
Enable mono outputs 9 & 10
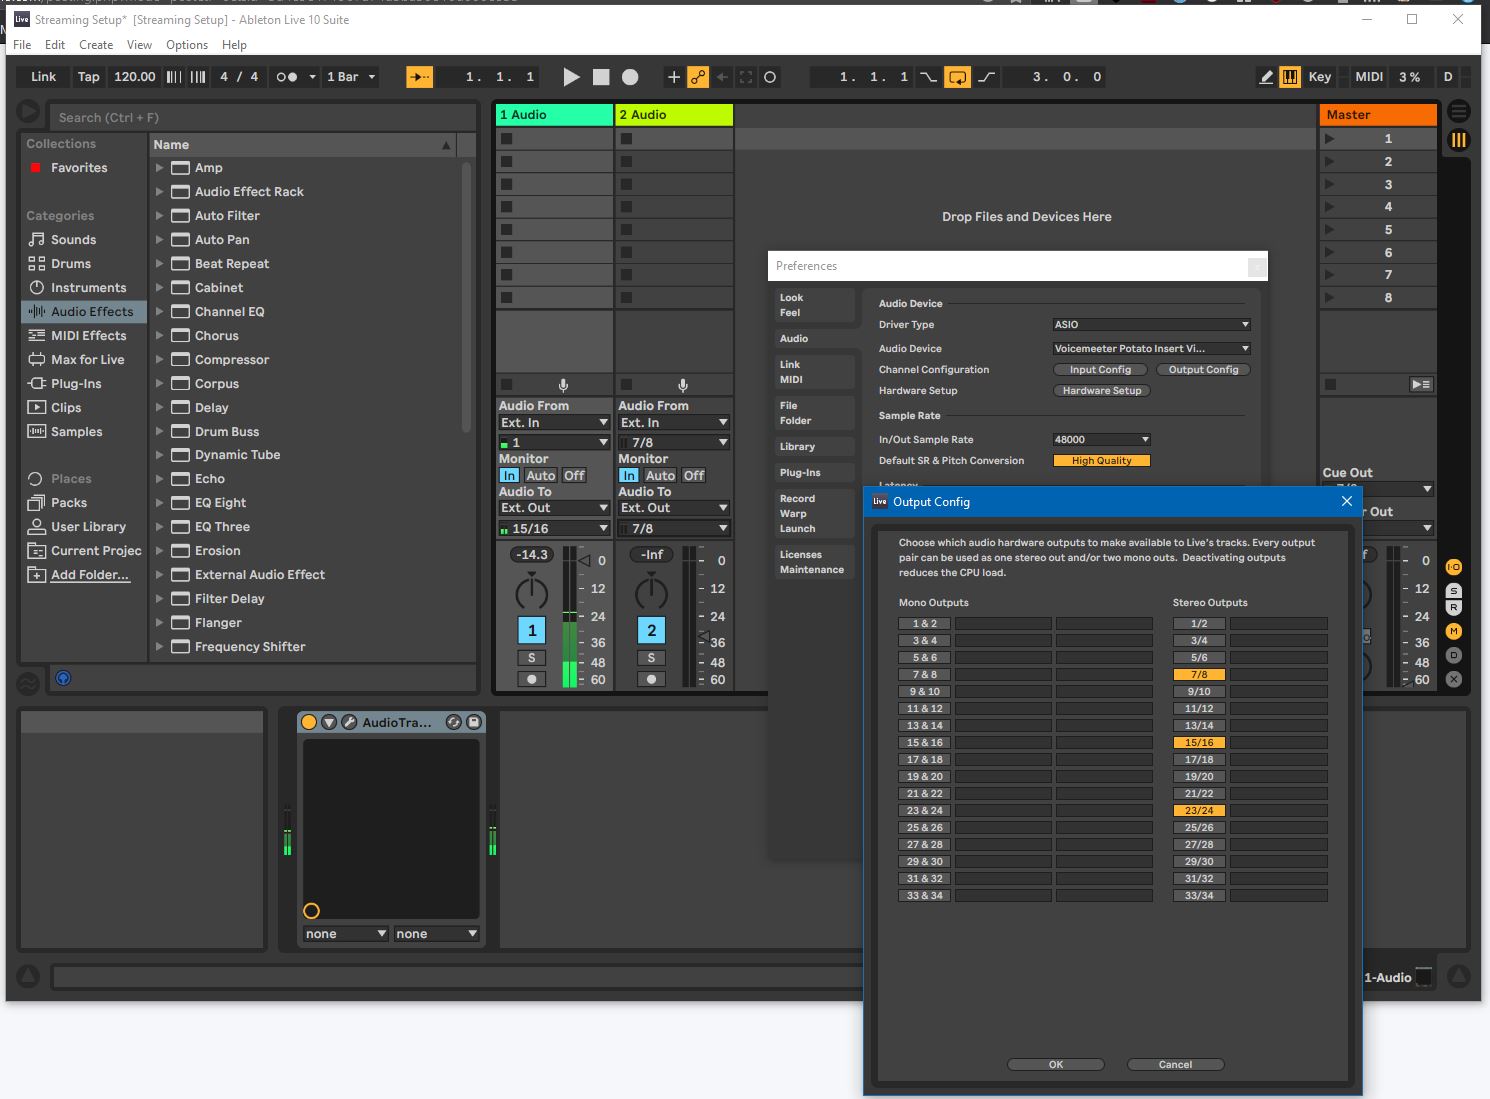click(x=925, y=692)
